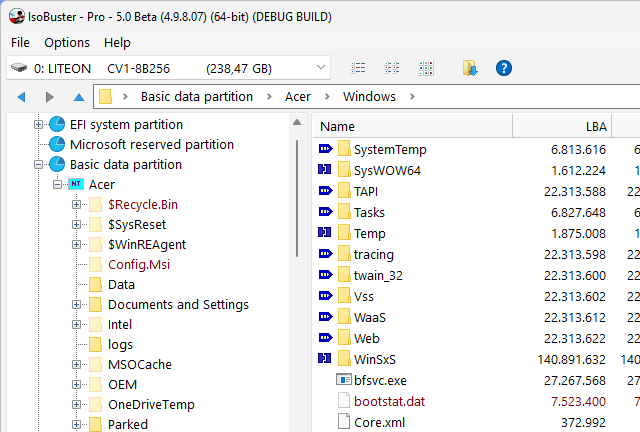Select Tasks folder in file list

(x=369, y=213)
